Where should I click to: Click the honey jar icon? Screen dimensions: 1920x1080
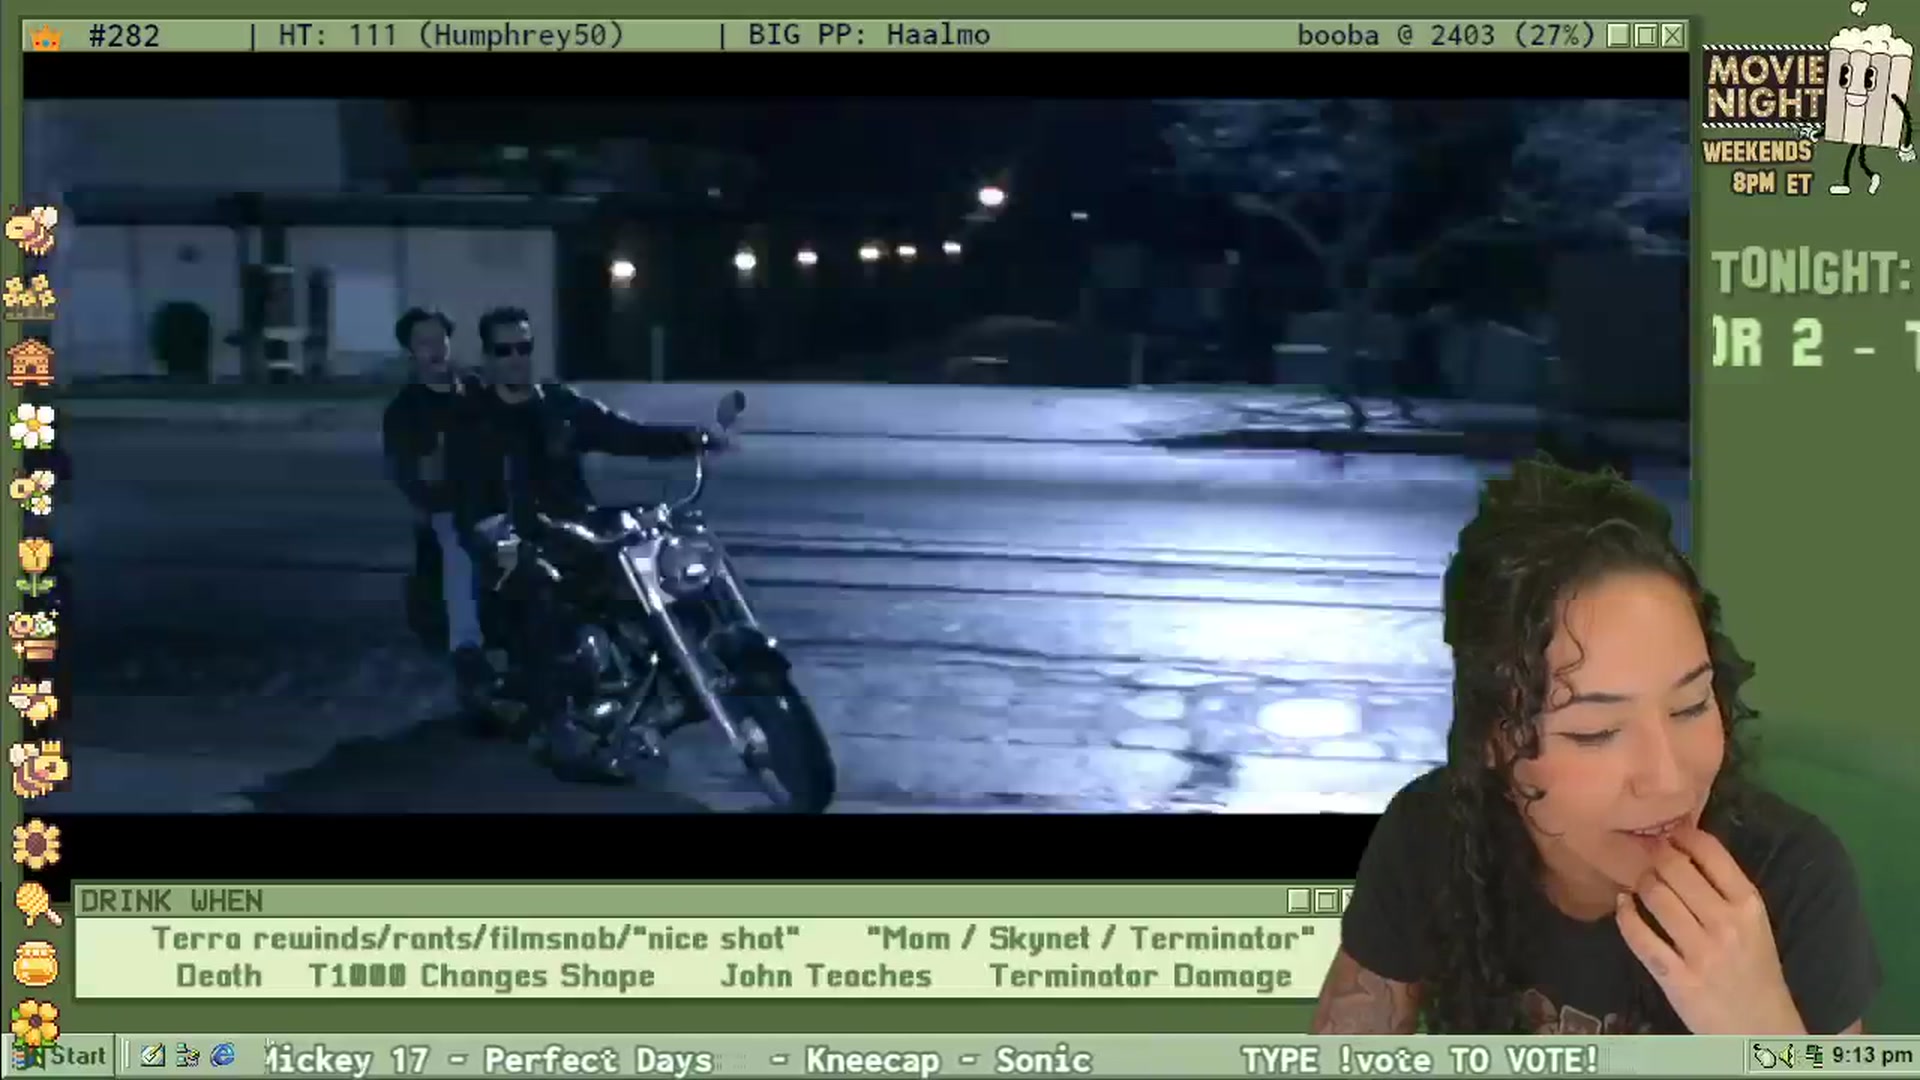(36, 964)
